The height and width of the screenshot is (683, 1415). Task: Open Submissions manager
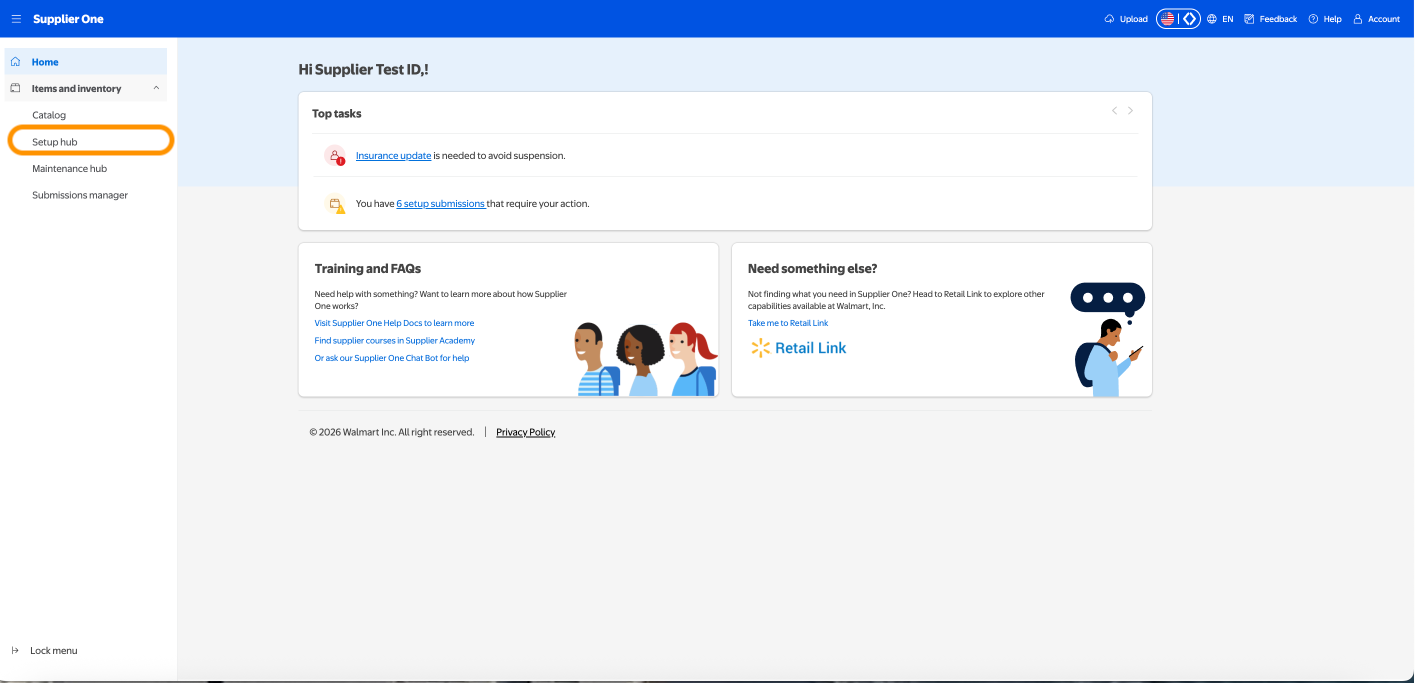(80, 195)
